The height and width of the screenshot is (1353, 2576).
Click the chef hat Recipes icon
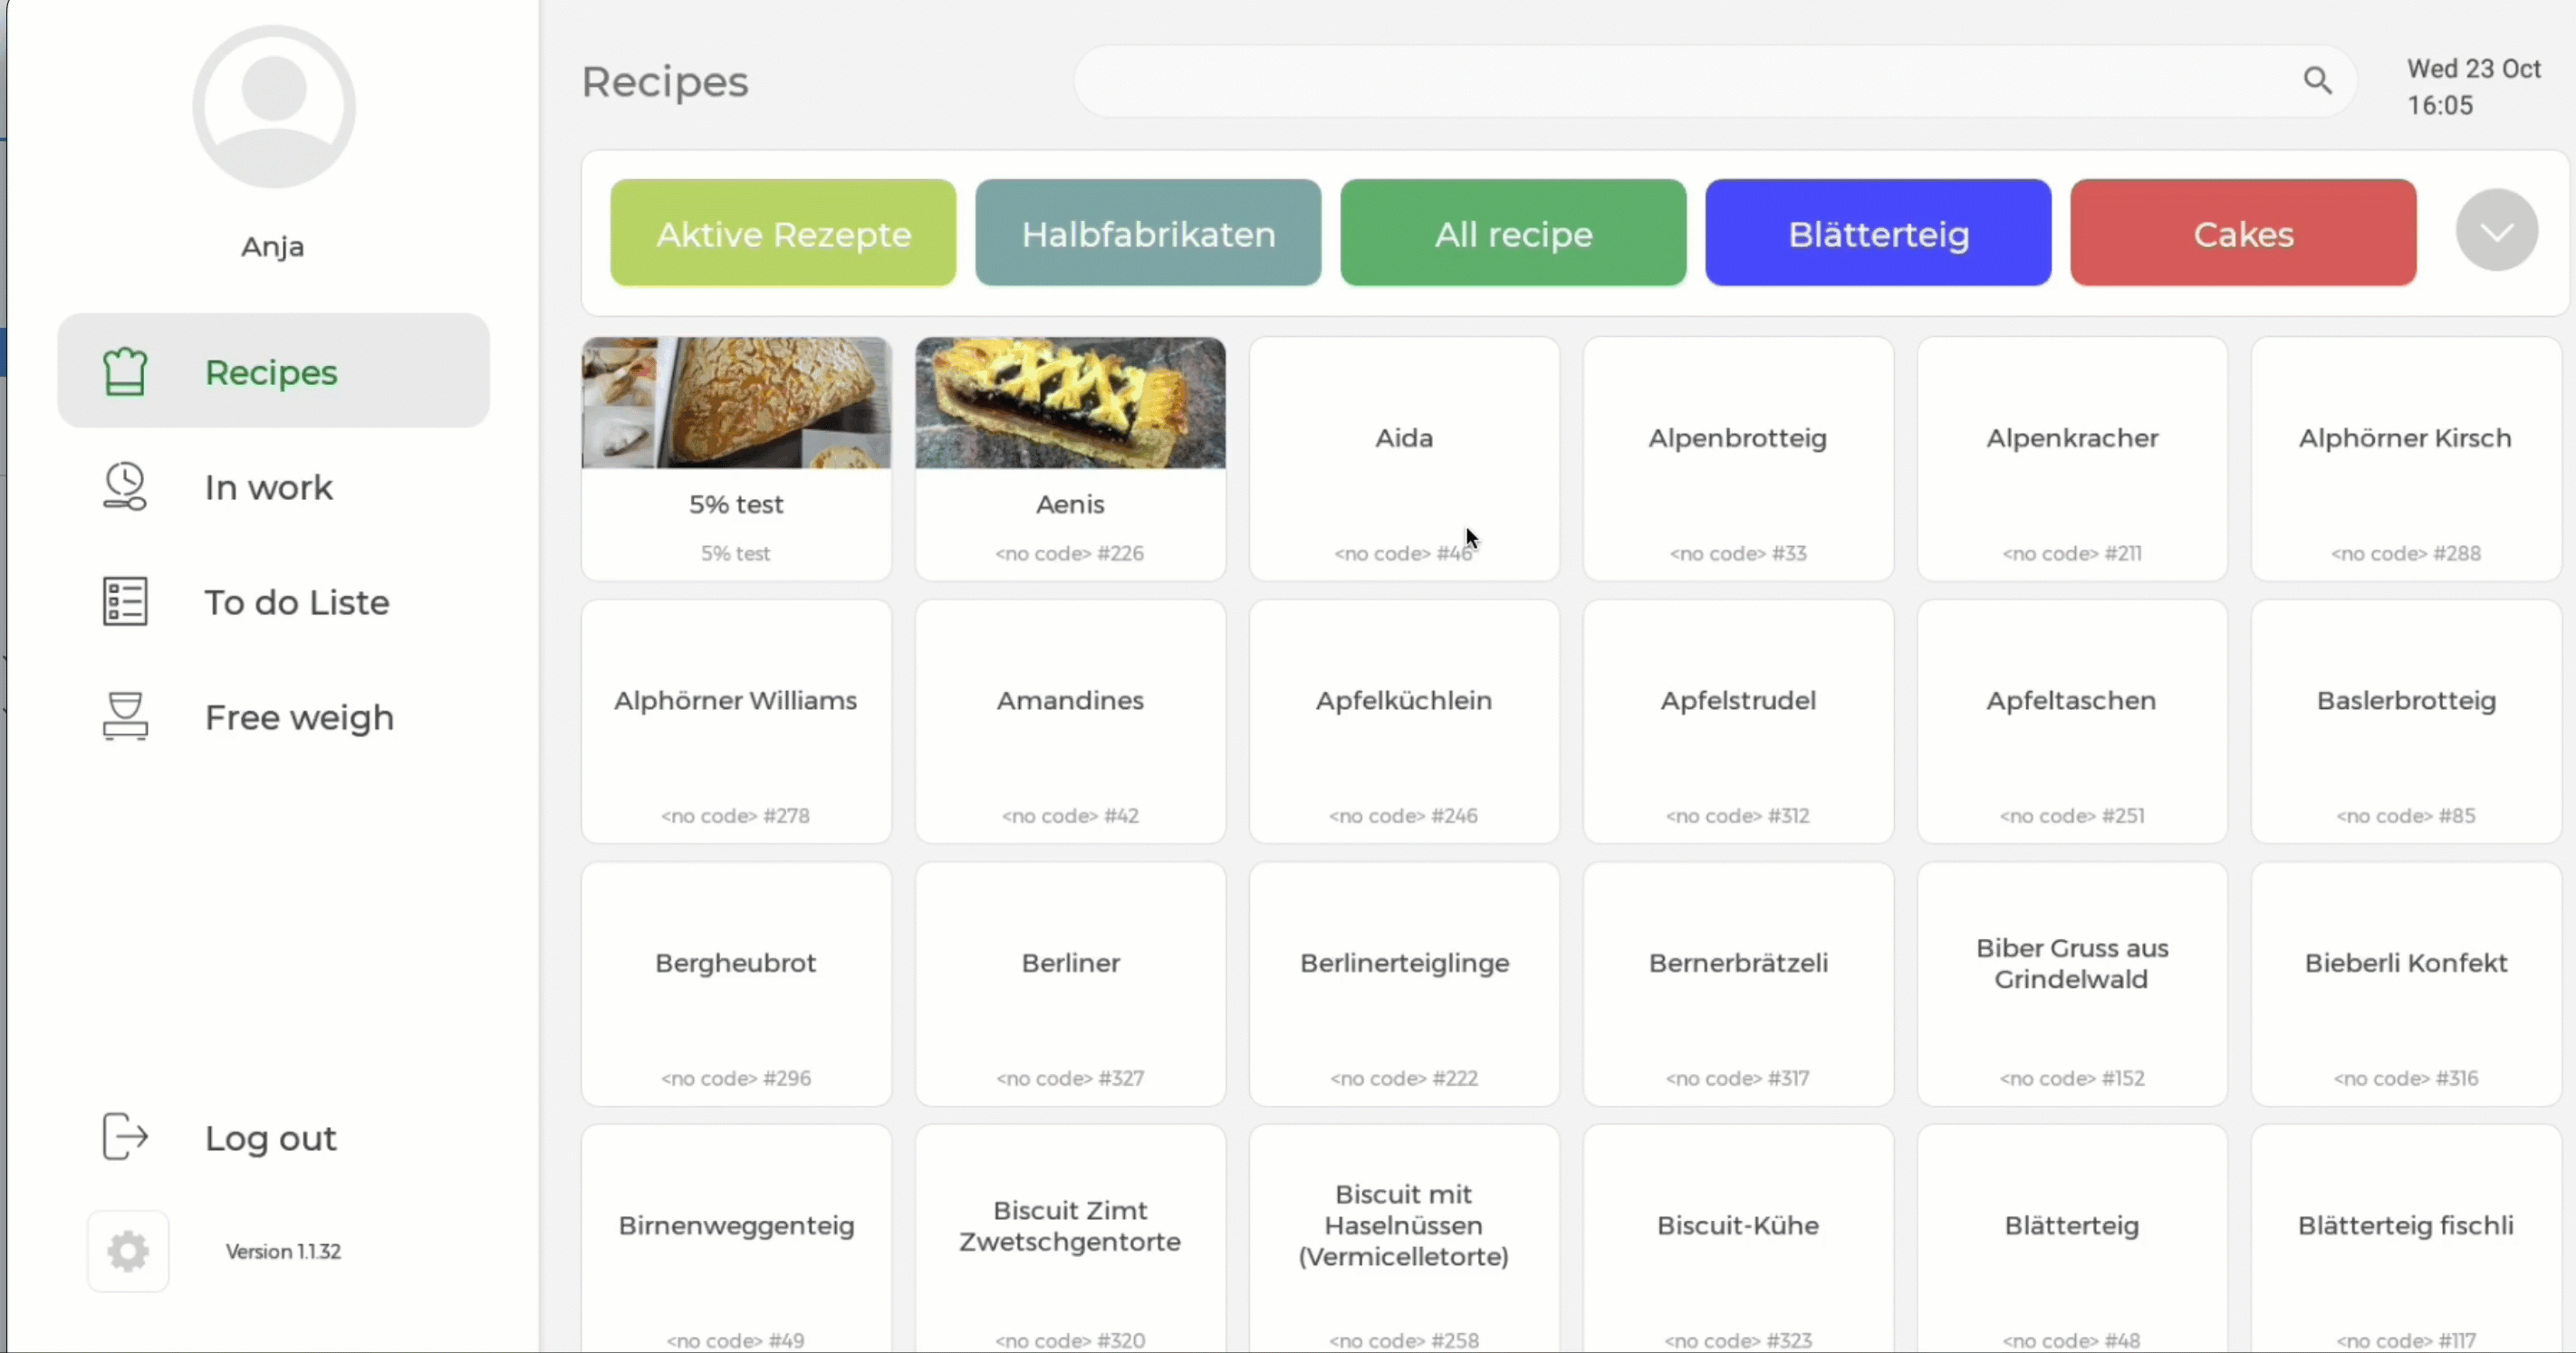[125, 372]
